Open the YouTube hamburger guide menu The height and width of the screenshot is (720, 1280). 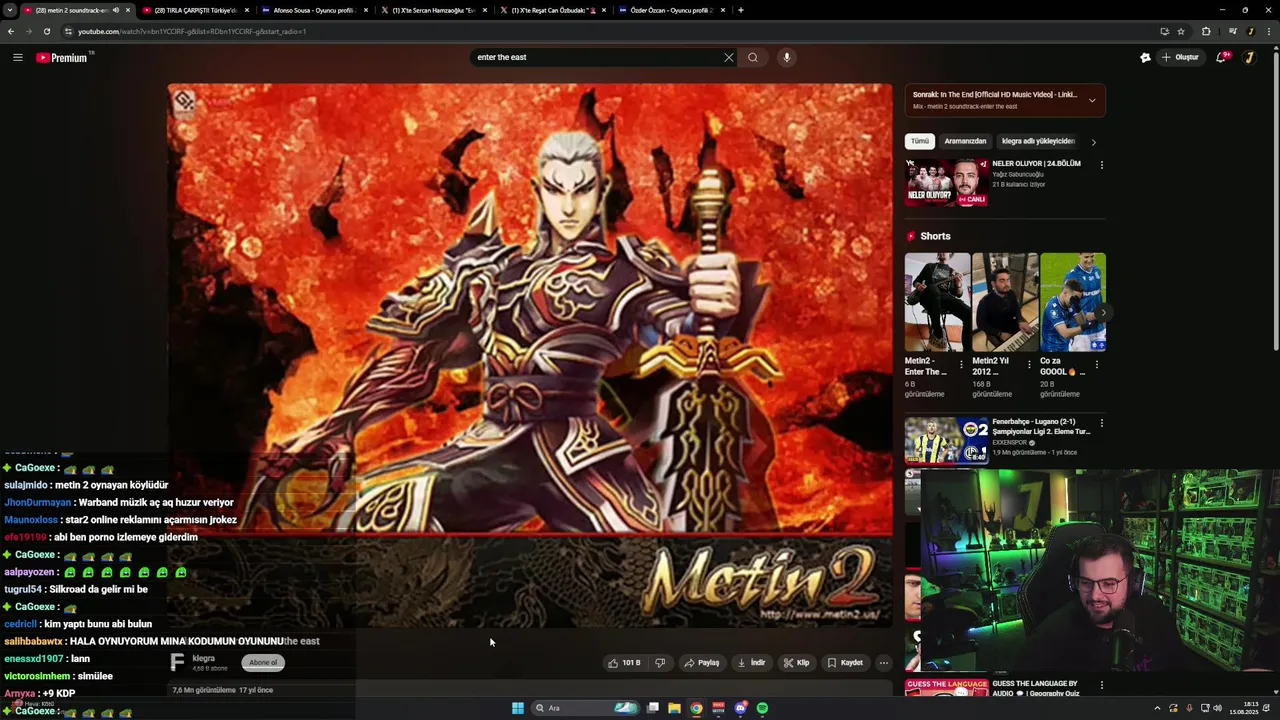(x=17, y=57)
